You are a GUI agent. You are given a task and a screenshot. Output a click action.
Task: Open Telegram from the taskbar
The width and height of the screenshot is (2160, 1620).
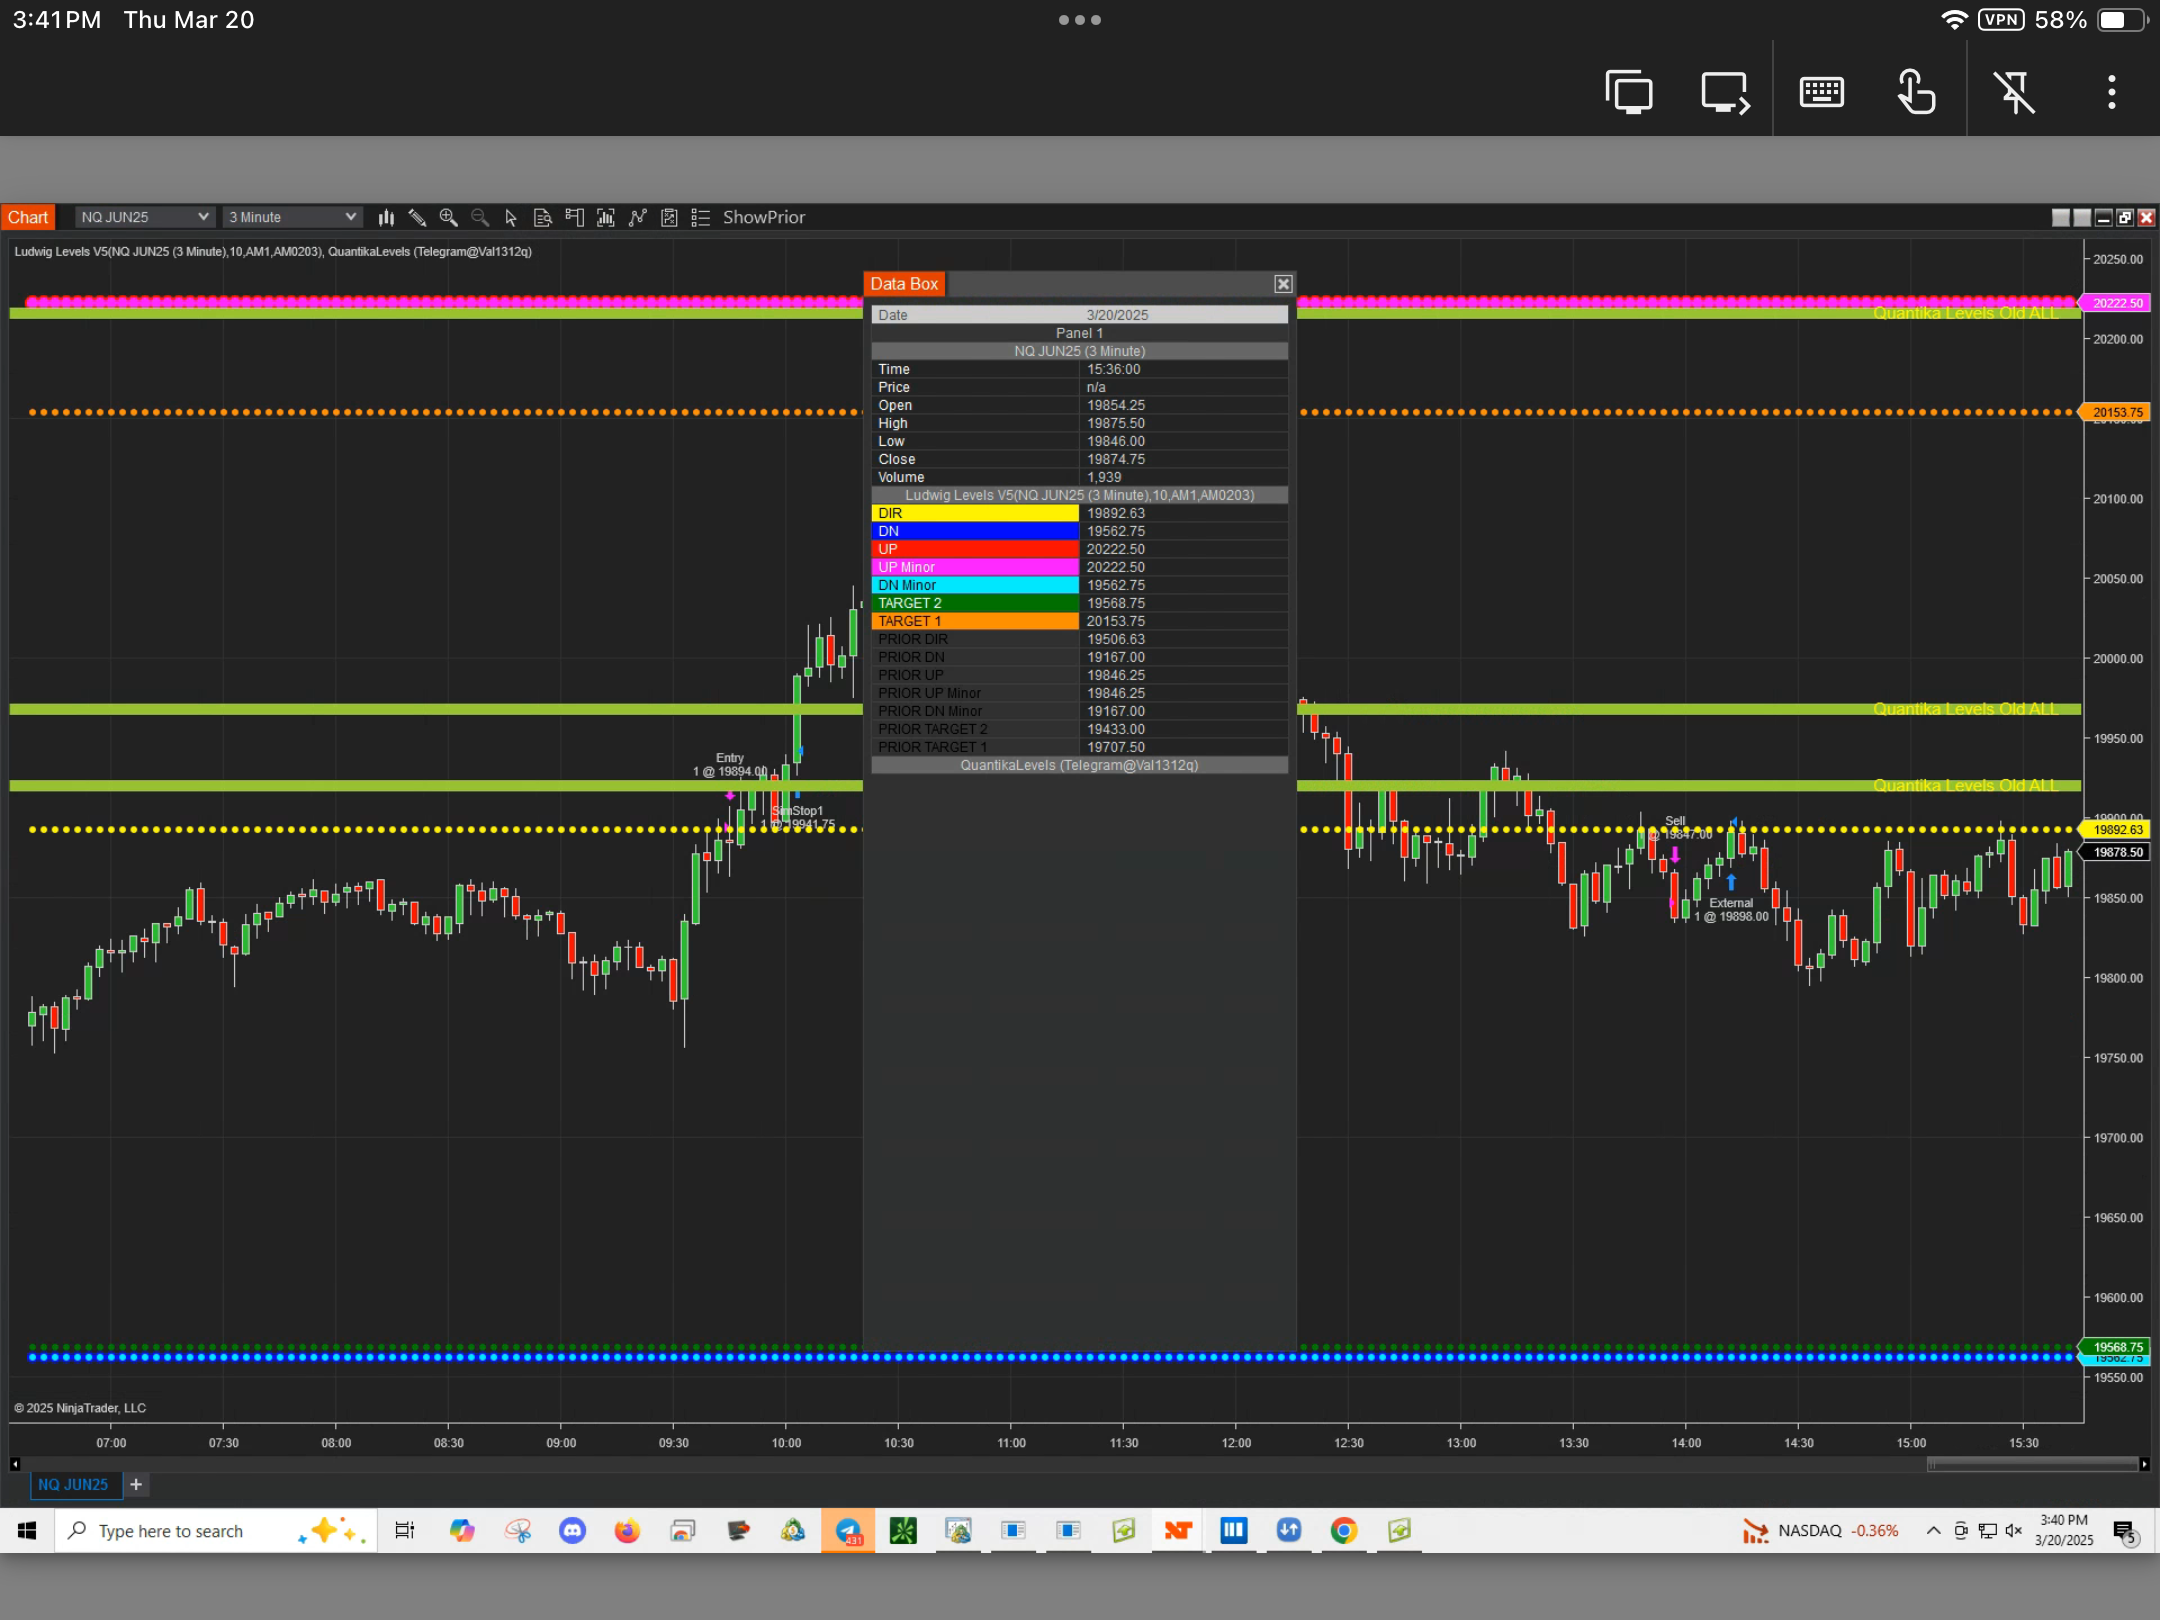click(848, 1530)
